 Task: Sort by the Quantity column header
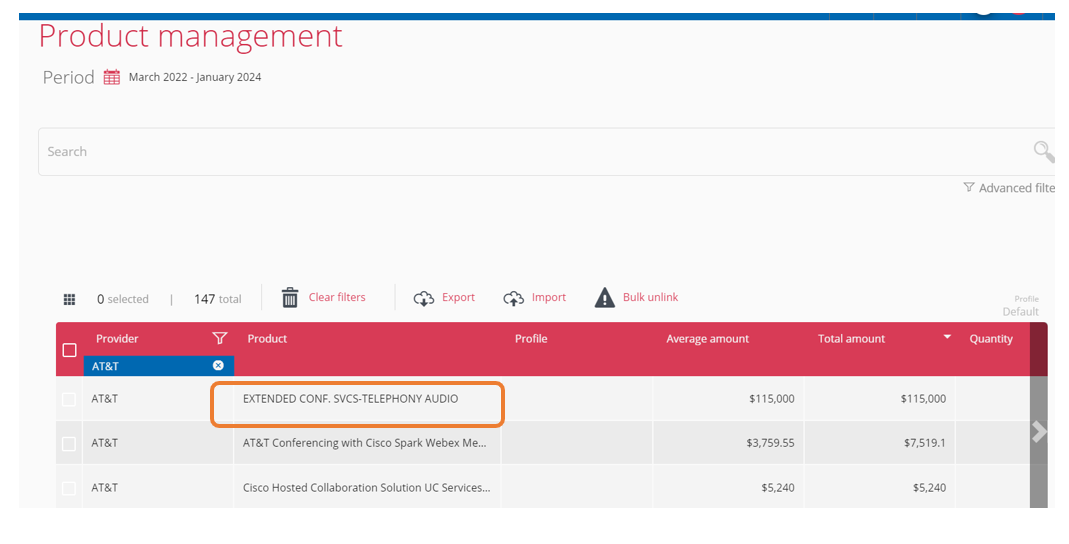[x=991, y=339]
